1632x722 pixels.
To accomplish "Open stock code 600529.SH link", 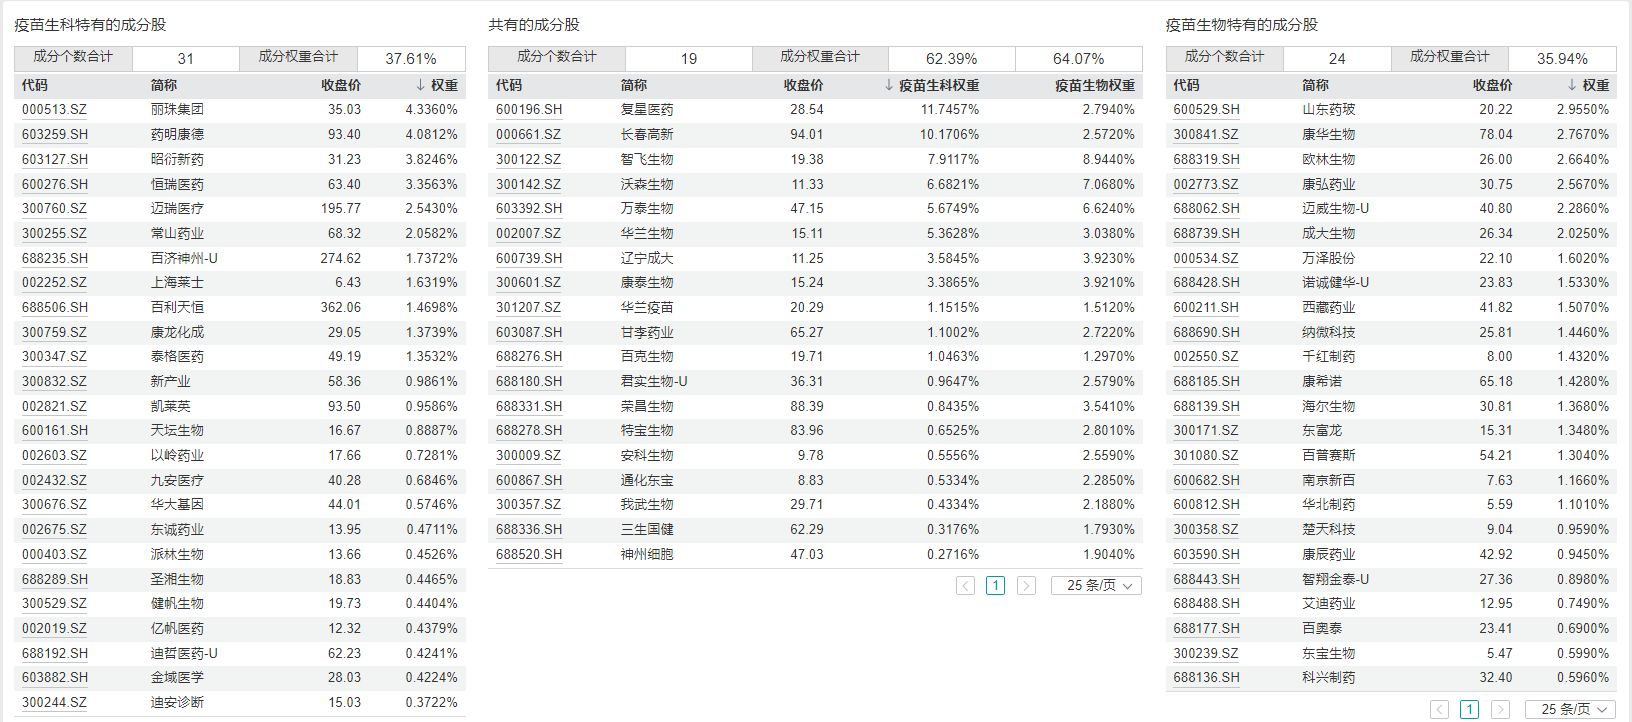I will (1206, 110).
